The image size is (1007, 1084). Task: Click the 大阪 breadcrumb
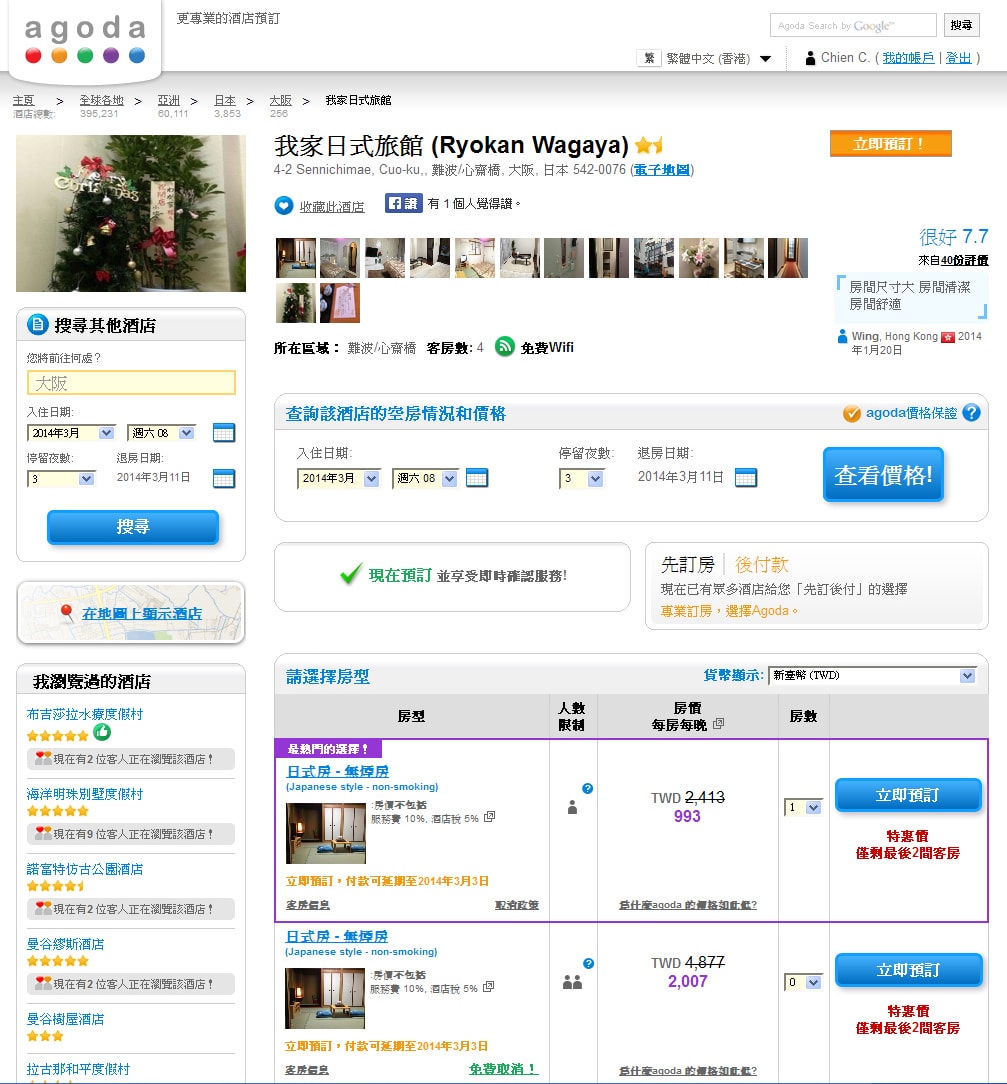pyautogui.click(x=280, y=100)
